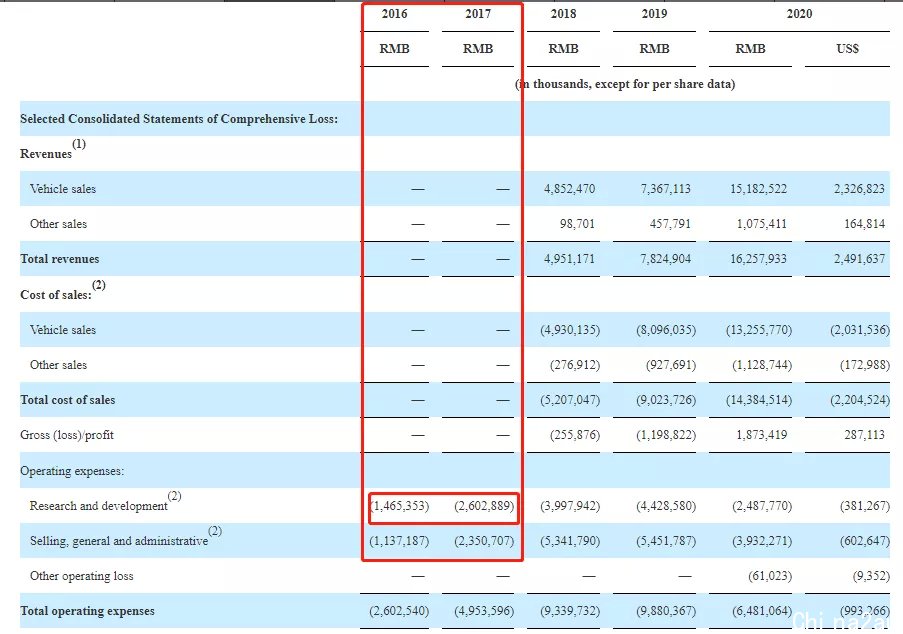
Task: Click Other sales value 98,701
Action: point(577,224)
